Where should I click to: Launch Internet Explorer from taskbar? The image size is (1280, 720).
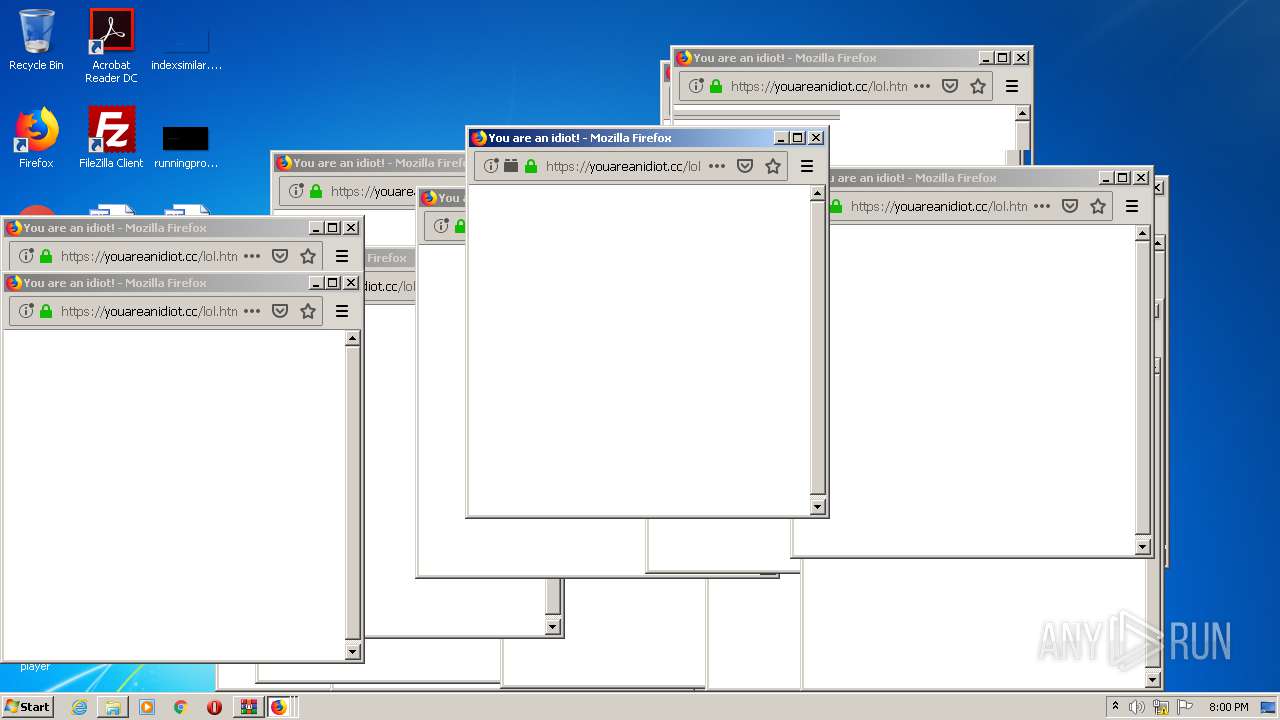pos(79,707)
